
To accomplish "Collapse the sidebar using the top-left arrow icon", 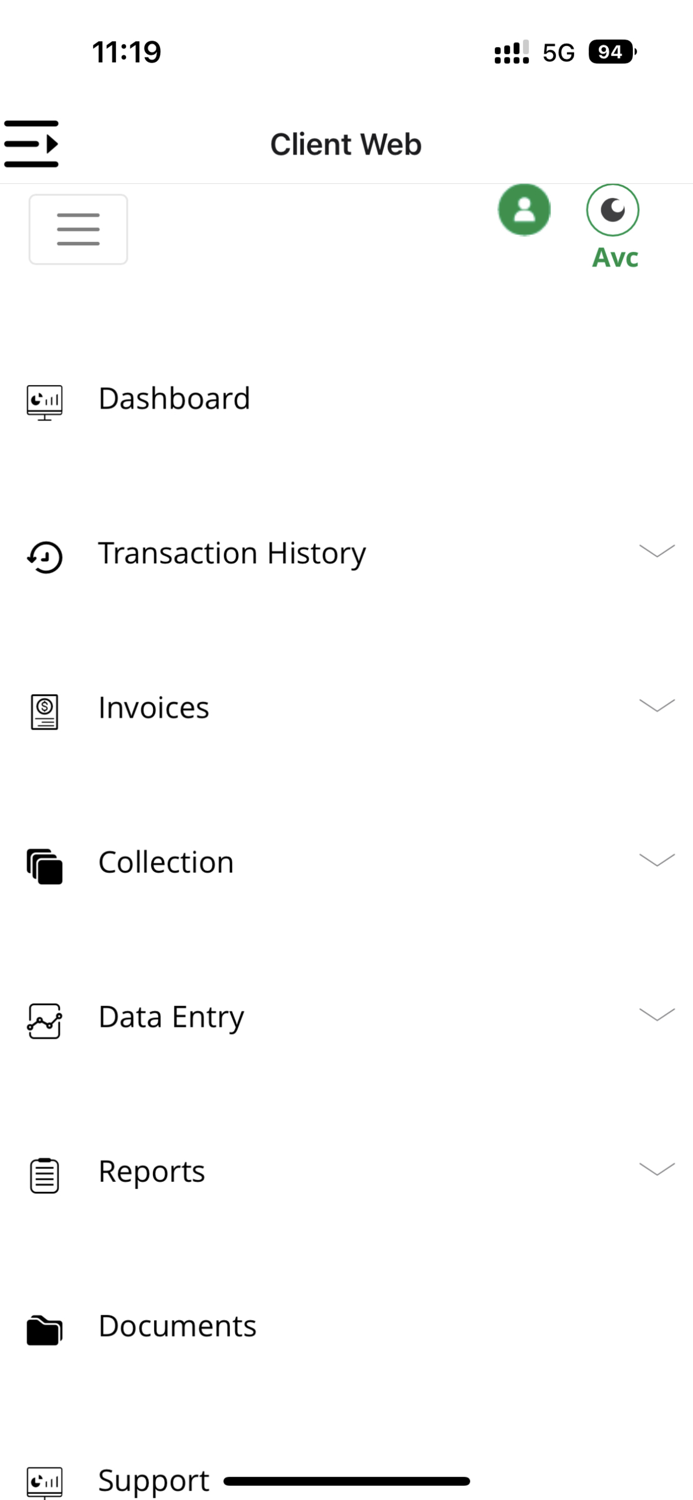I will click(31, 143).
